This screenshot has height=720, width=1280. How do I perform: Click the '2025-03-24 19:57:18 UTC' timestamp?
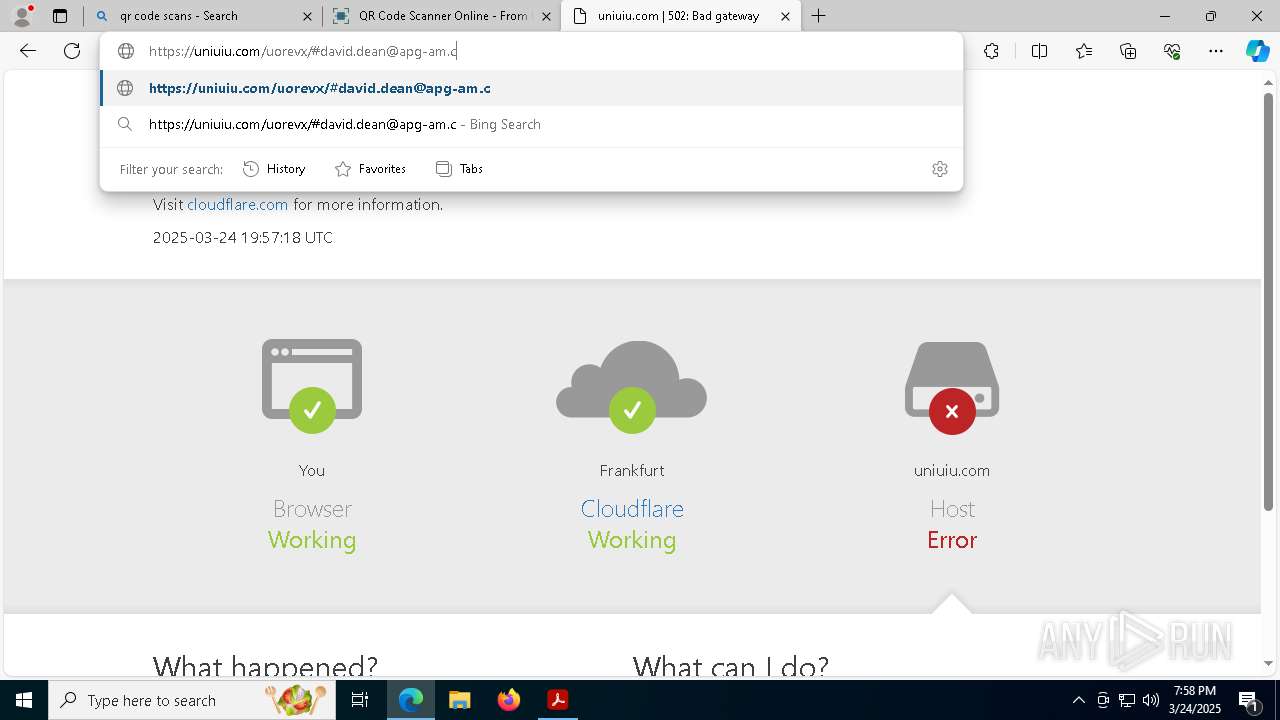[x=243, y=237]
